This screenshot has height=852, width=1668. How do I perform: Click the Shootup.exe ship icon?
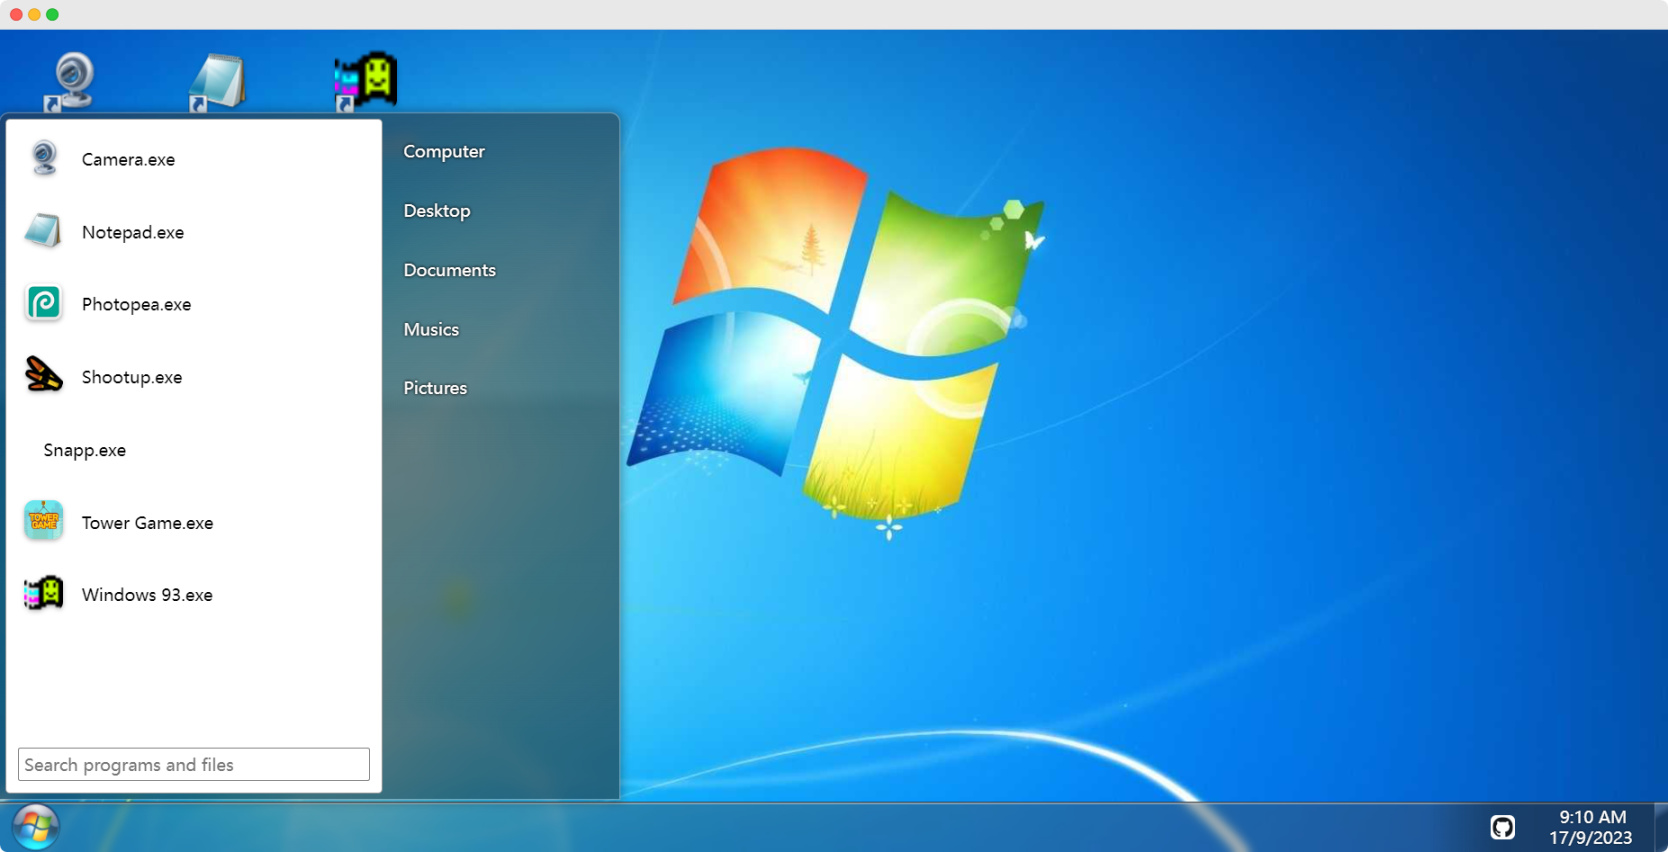pos(44,376)
